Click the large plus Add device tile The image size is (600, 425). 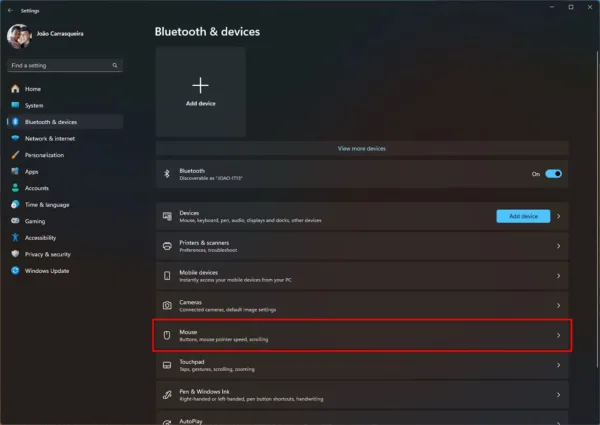point(201,92)
